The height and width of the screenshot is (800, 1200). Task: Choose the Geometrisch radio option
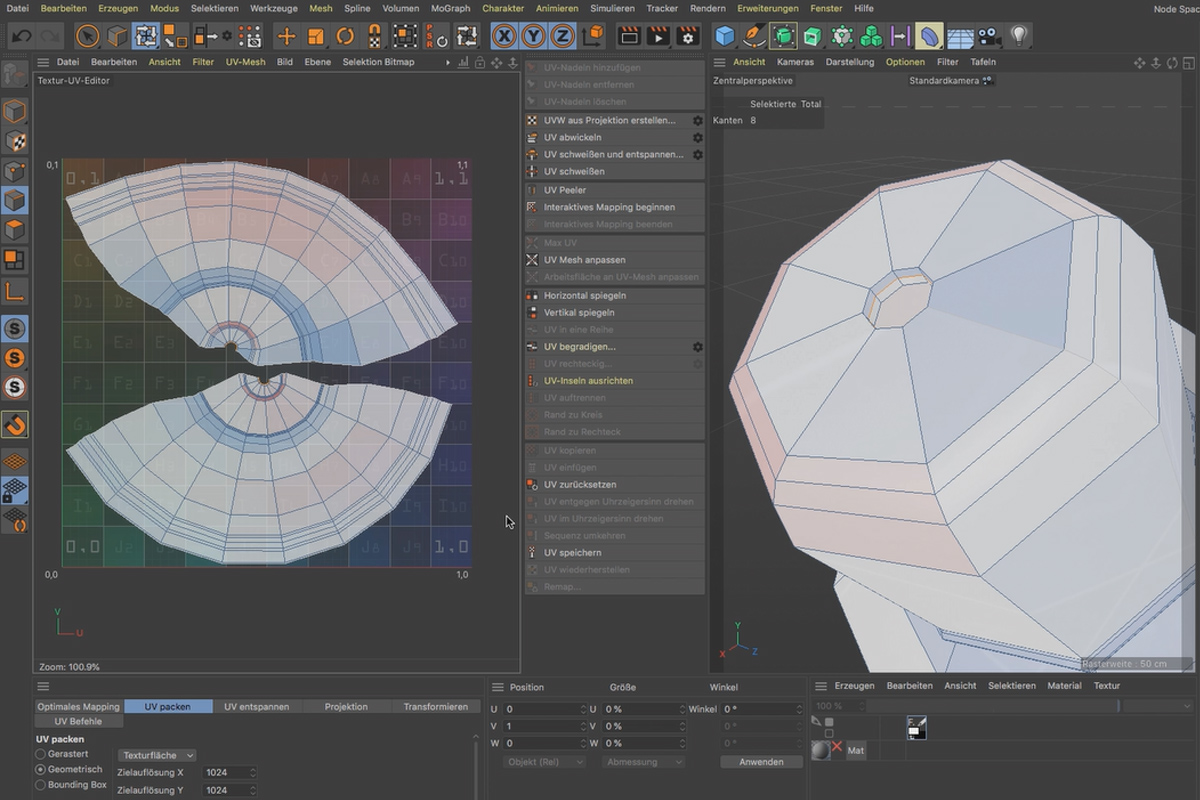41,770
